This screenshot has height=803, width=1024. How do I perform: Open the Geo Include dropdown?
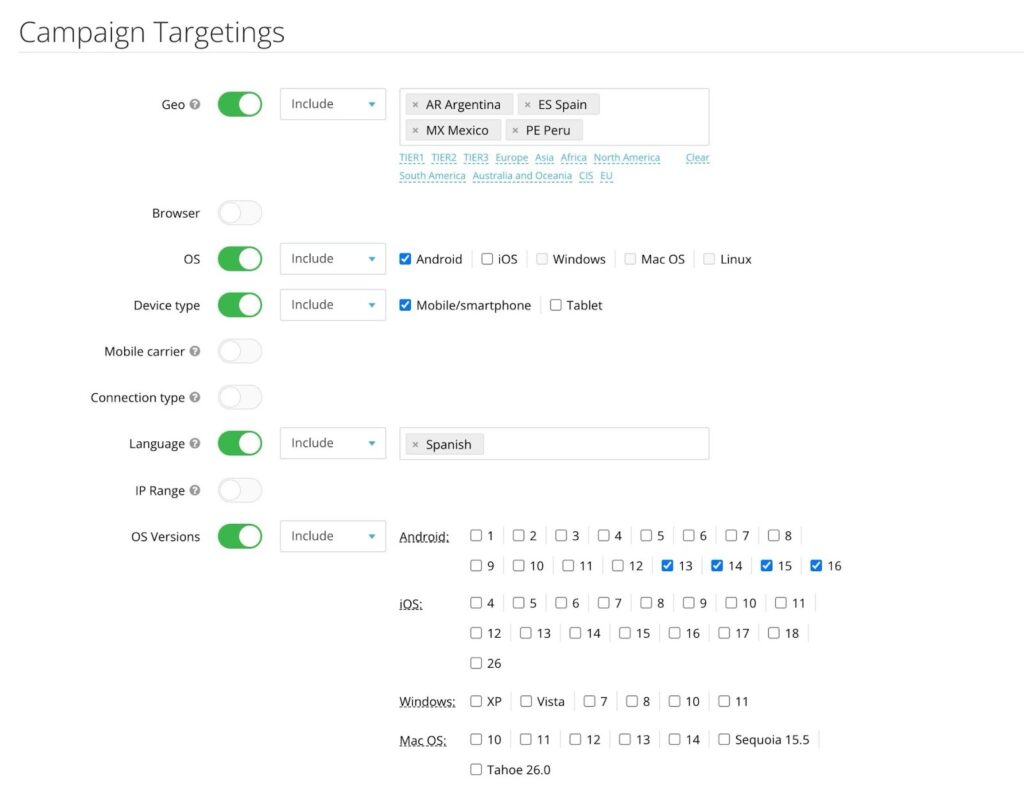pyautogui.click(x=332, y=104)
